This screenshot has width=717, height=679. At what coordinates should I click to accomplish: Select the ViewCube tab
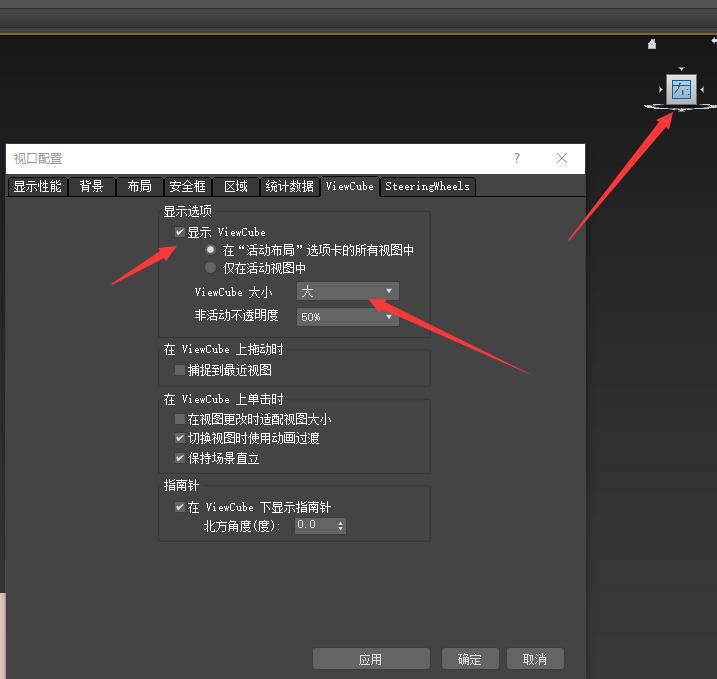(x=350, y=187)
